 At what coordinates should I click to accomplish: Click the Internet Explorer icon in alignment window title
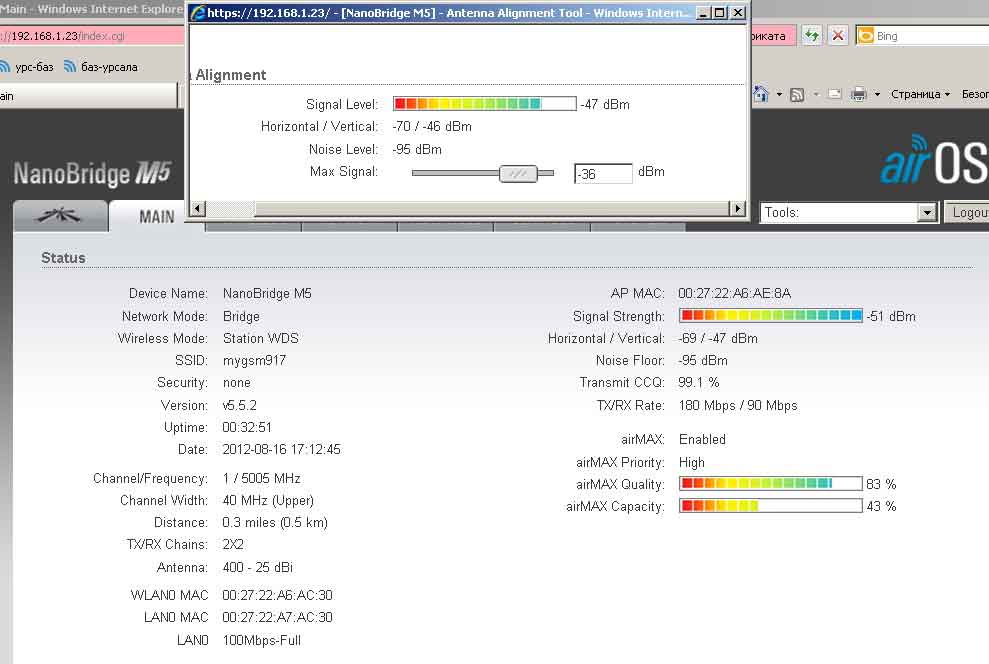click(198, 13)
